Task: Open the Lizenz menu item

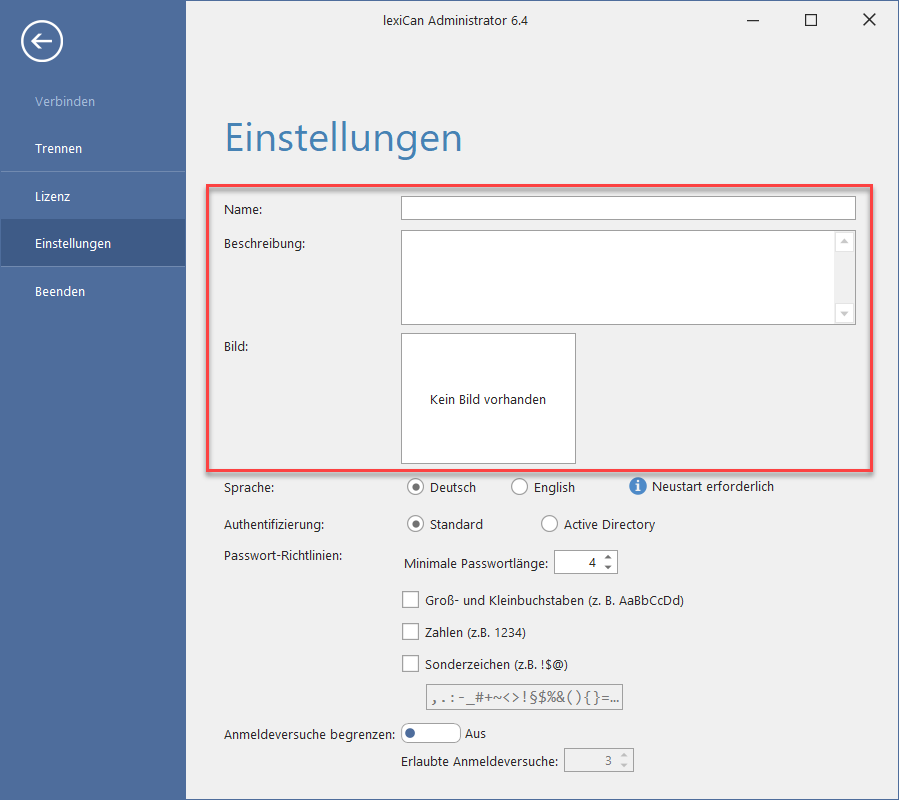Action: [52, 196]
